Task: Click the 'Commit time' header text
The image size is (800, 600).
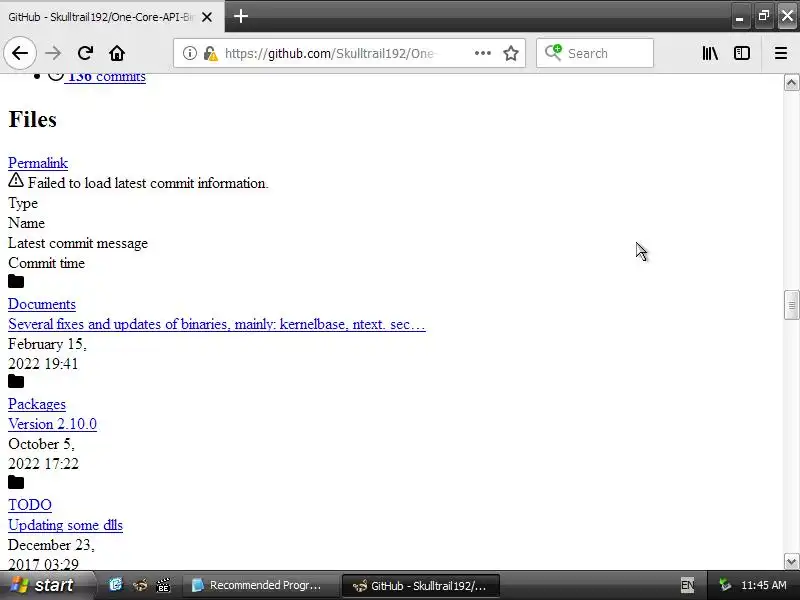Action: pos(46,263)
